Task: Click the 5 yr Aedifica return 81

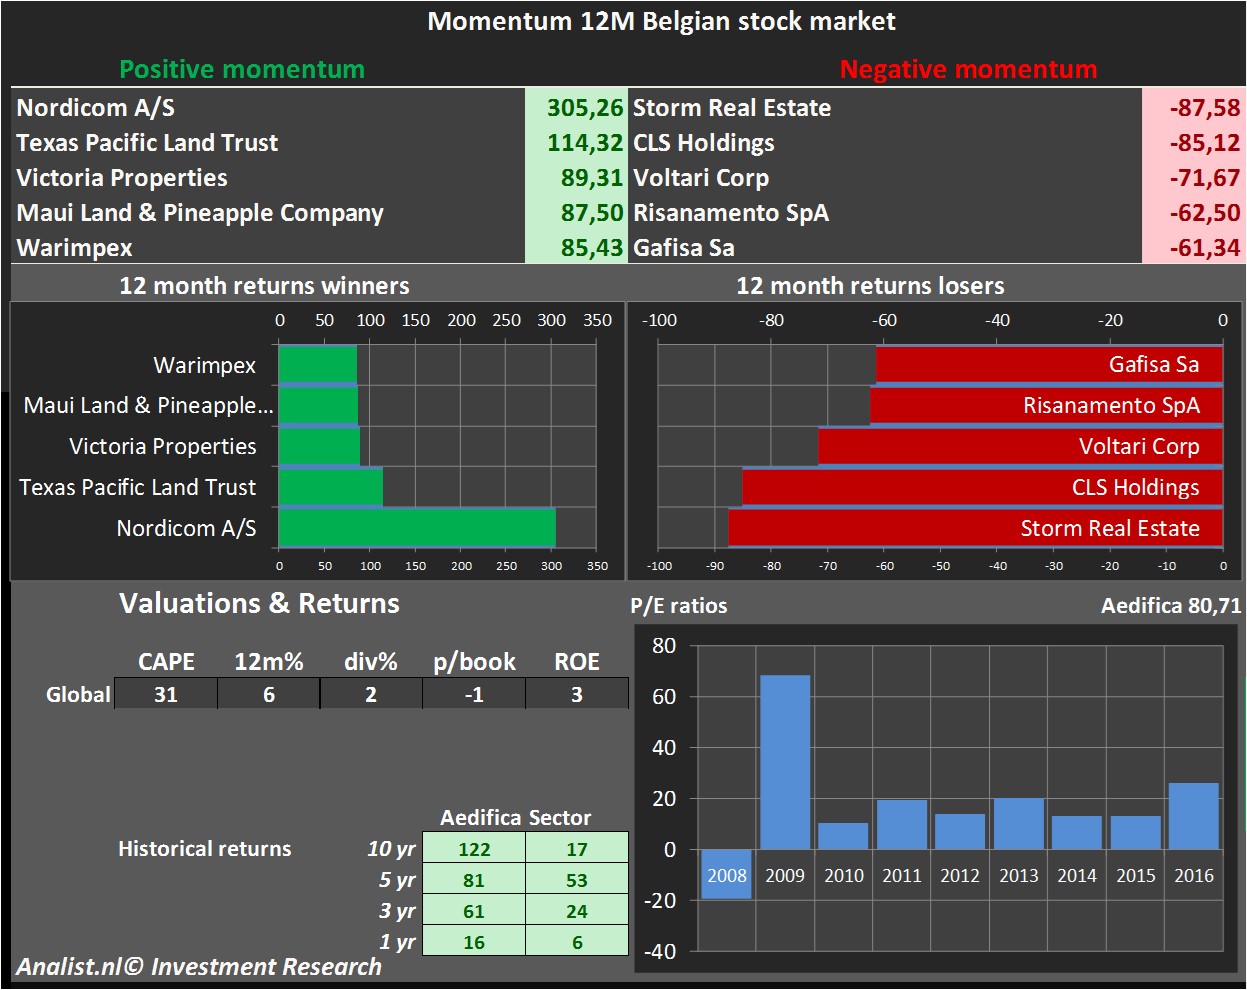Action: [x=474, y=880]
